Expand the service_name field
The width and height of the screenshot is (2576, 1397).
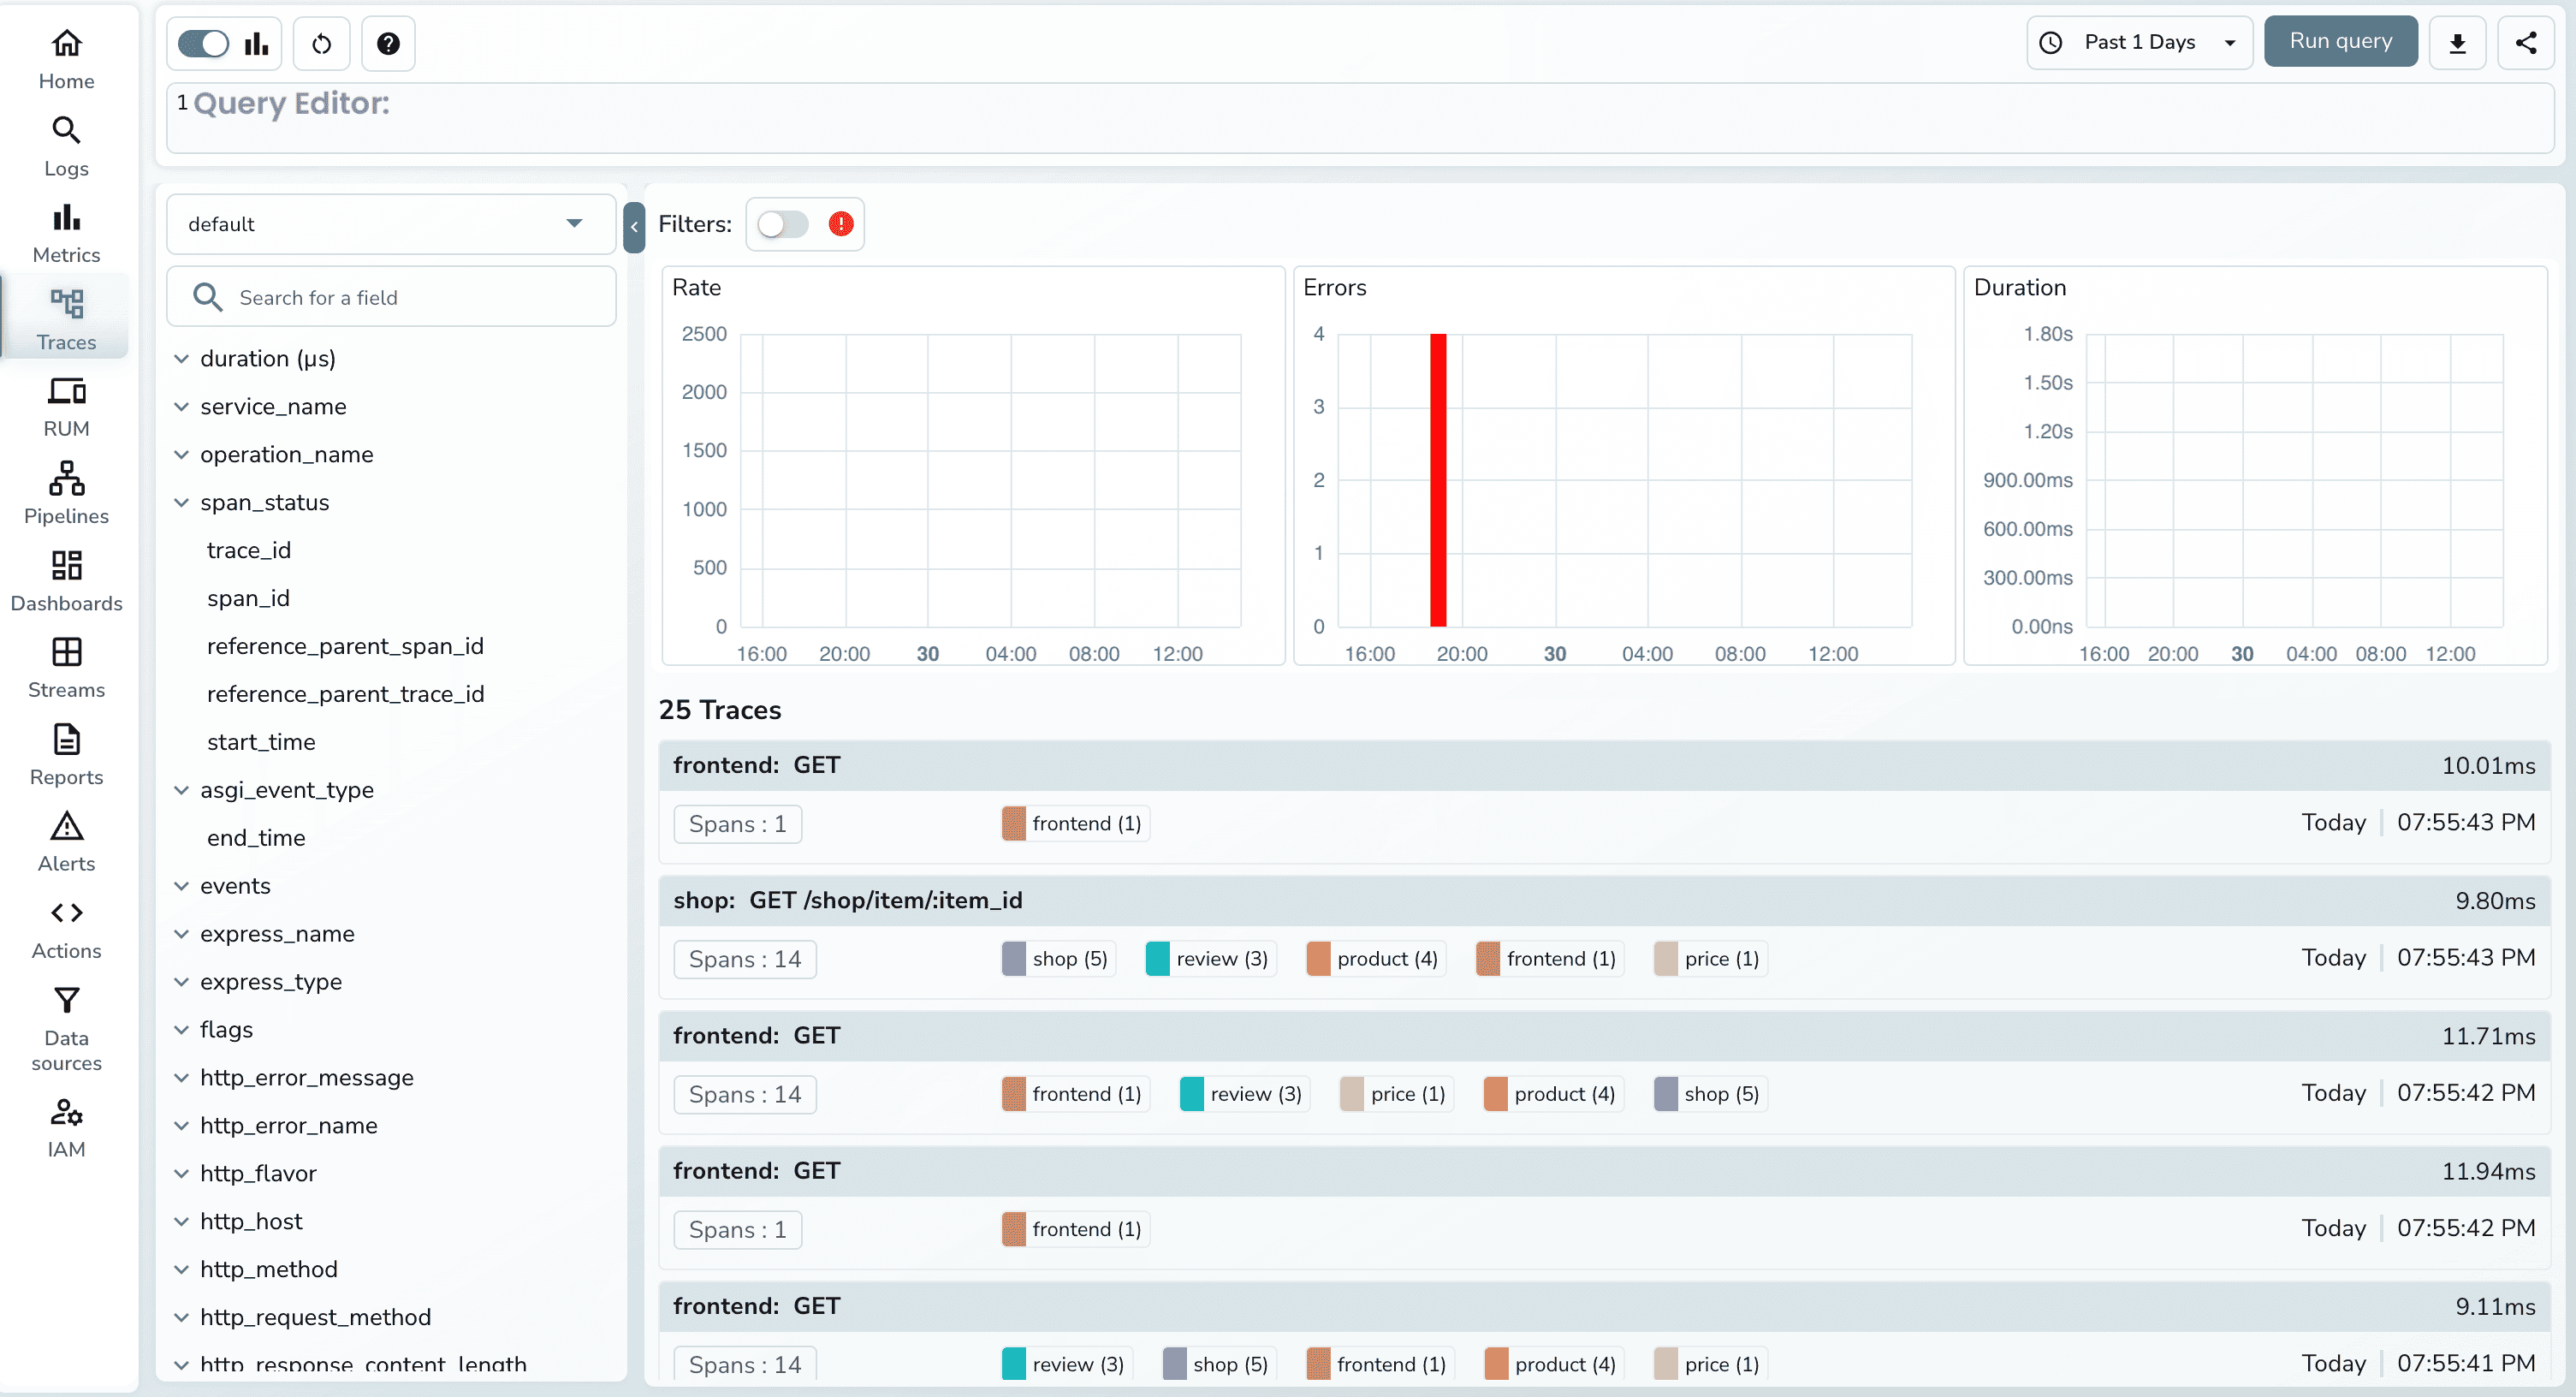273,406
